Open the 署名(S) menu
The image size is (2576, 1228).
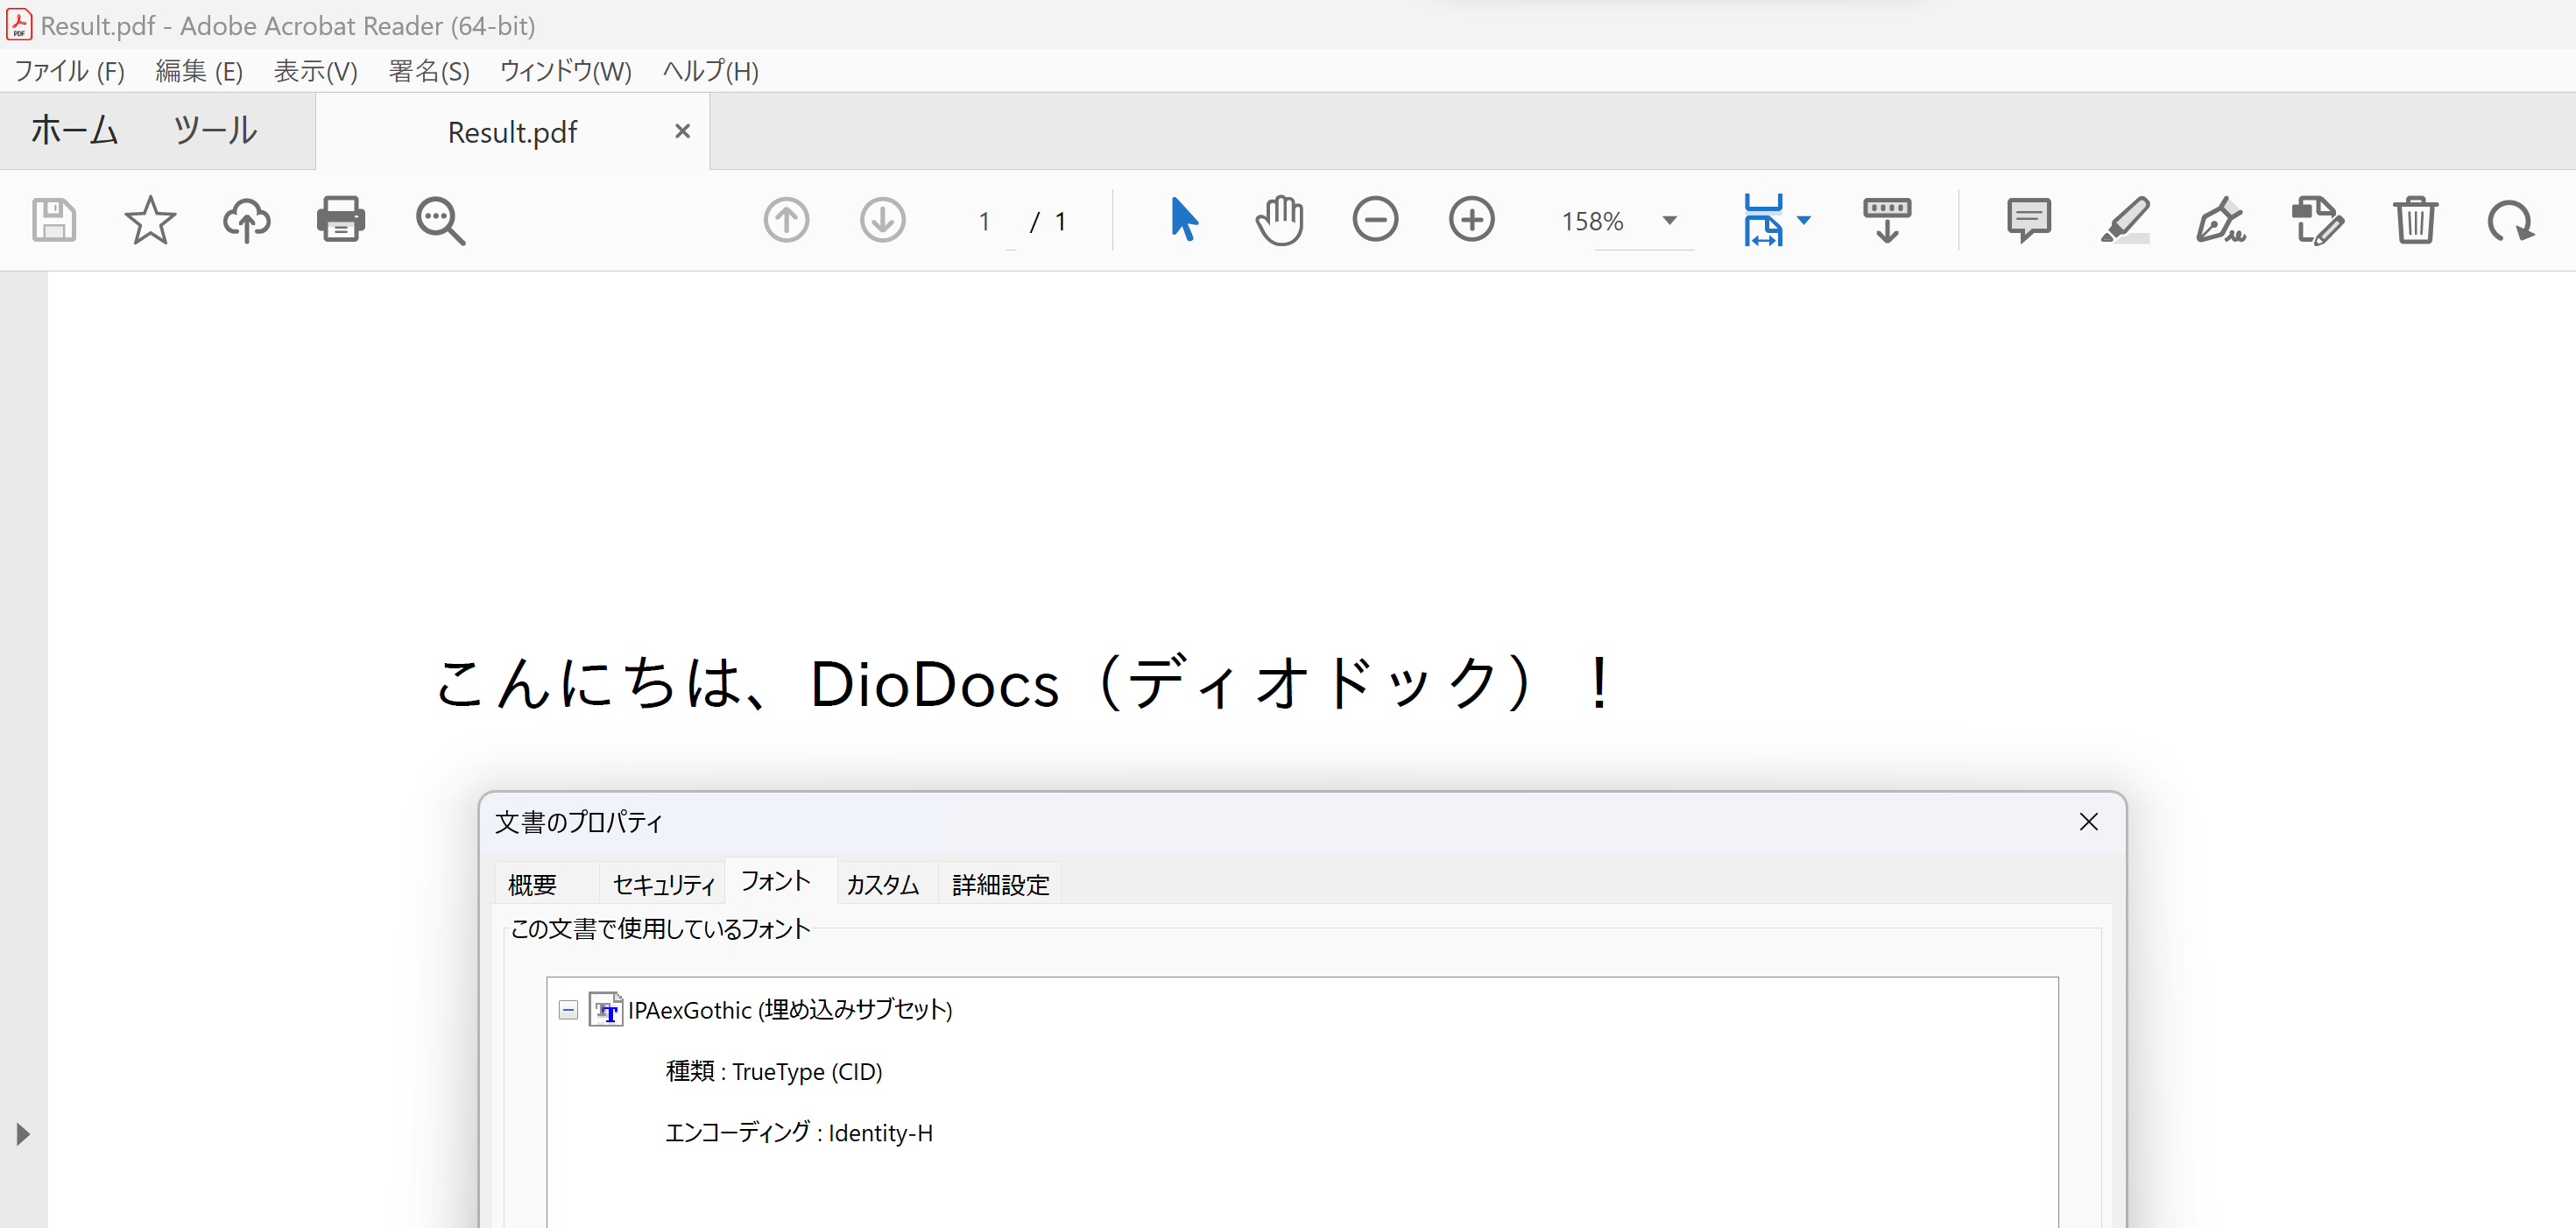(429, 72)
